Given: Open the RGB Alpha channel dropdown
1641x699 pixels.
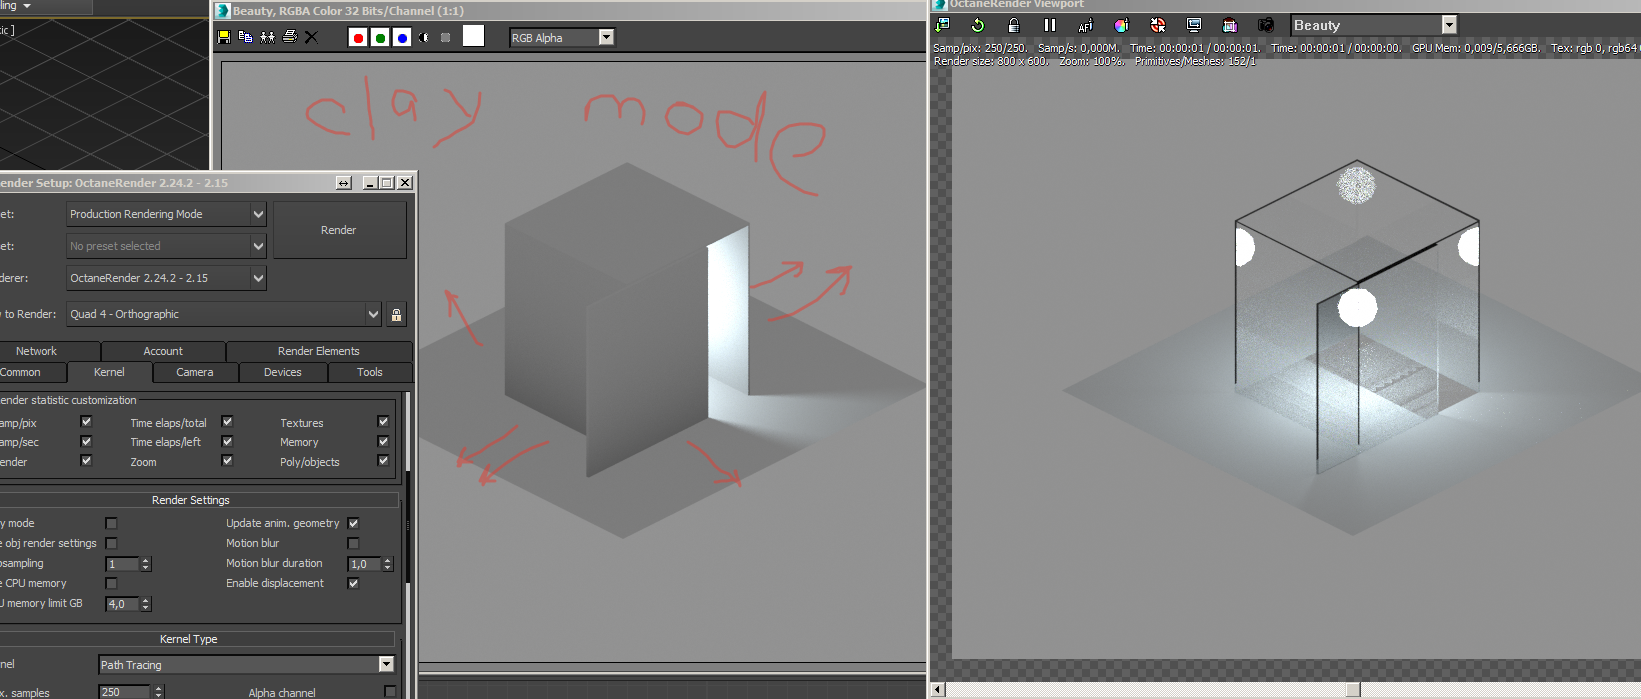Looking at the screenshot, I should tap(562, 37).
